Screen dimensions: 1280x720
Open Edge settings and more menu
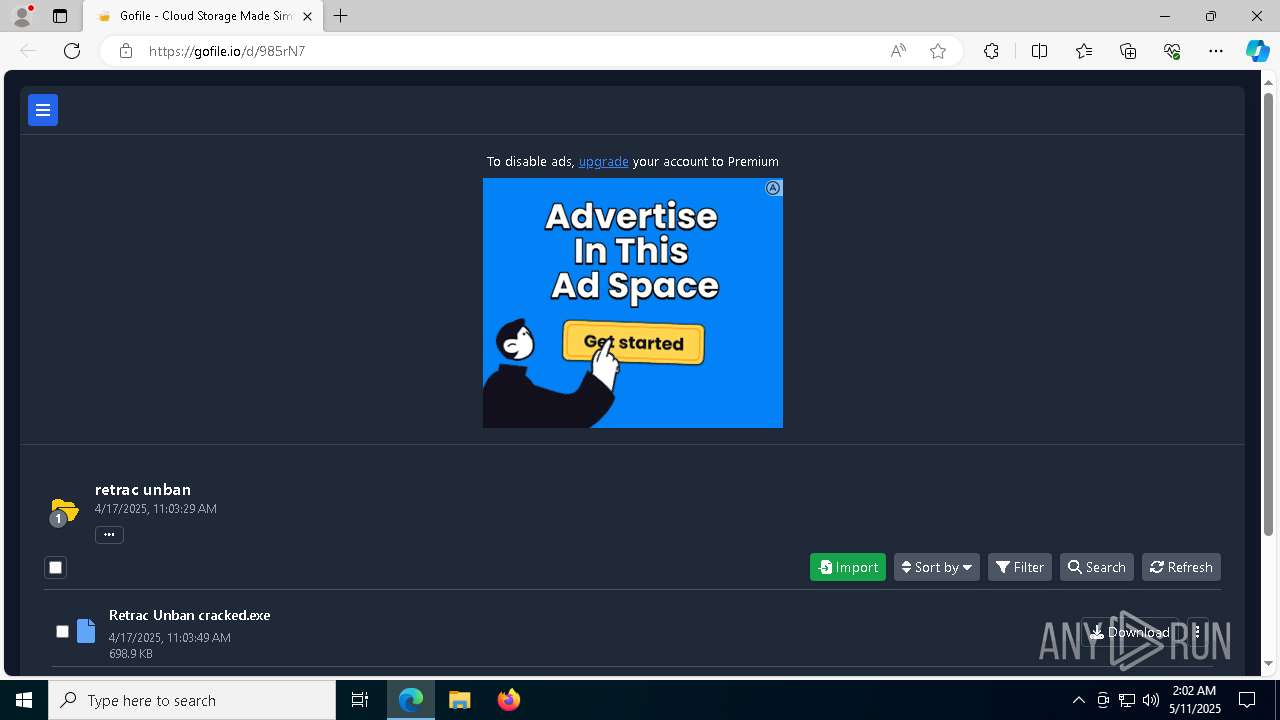[1216, 51]
